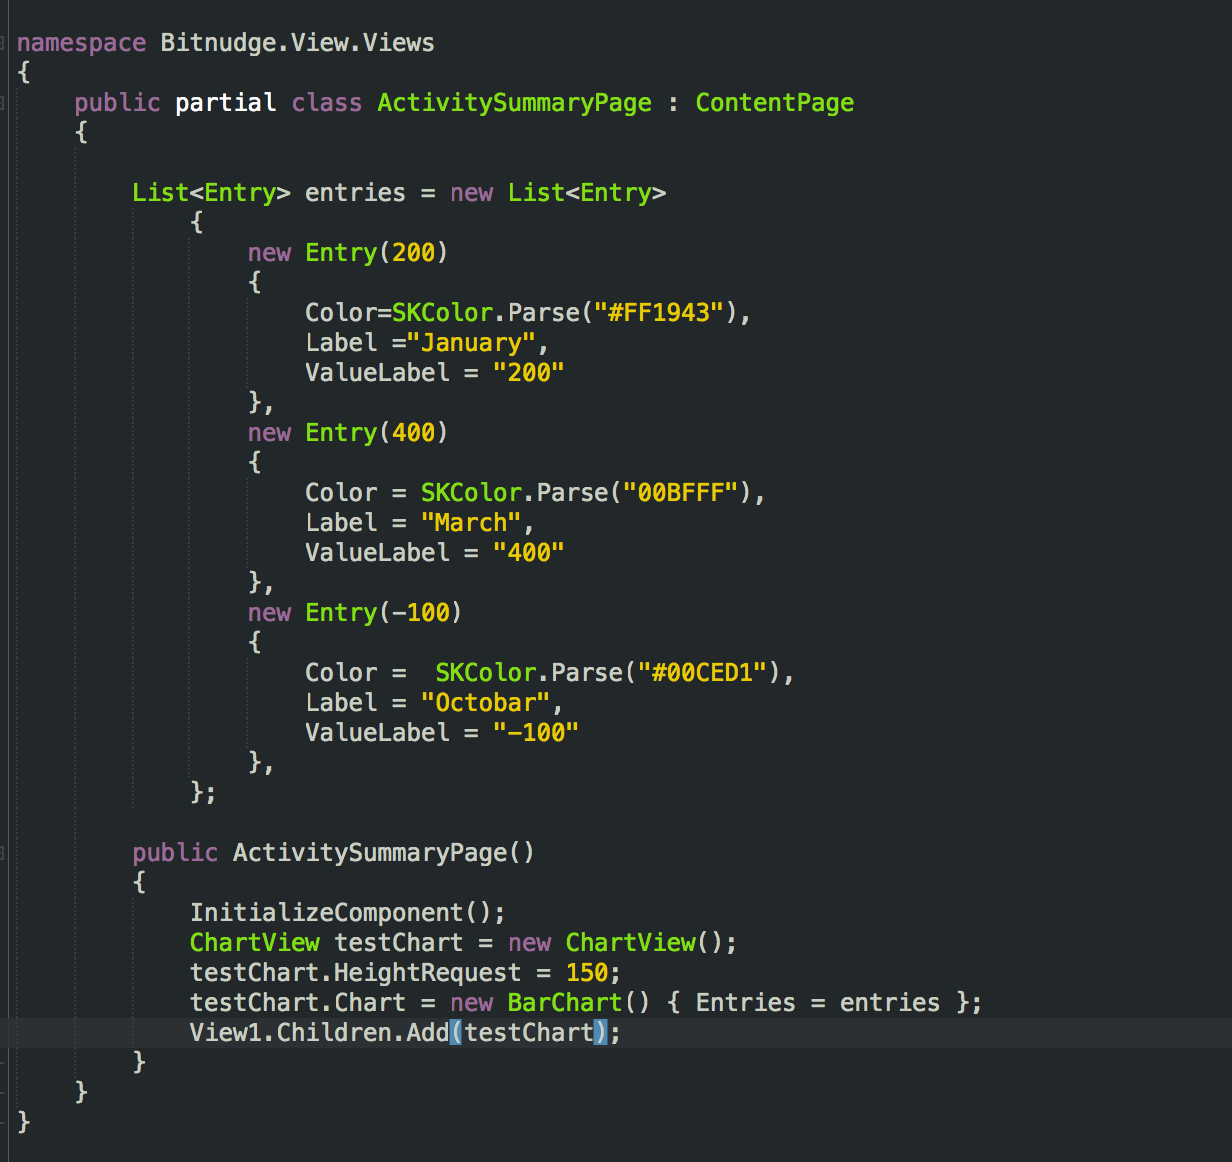Click the misspelled "Octobar" string literal
The width and height of the screenshot is (1232, 1162).
pos(488,702)
